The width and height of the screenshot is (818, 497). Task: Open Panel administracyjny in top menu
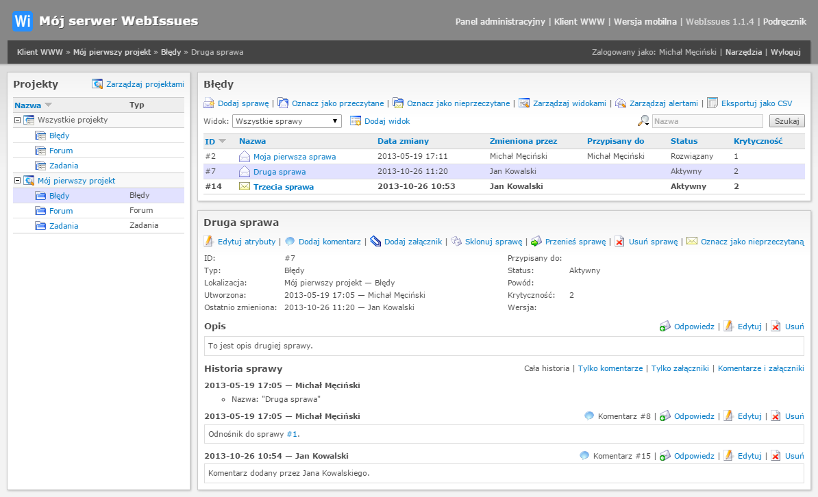click(500, 22)
